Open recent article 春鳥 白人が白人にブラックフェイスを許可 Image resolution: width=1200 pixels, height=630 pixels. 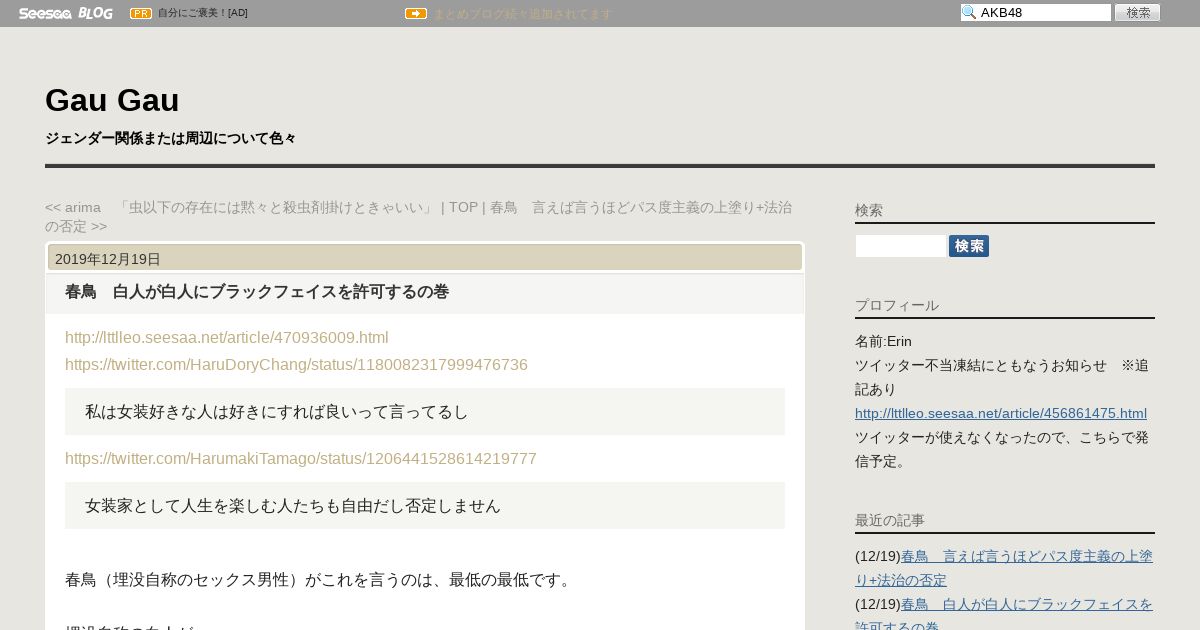coord(1004,615)
